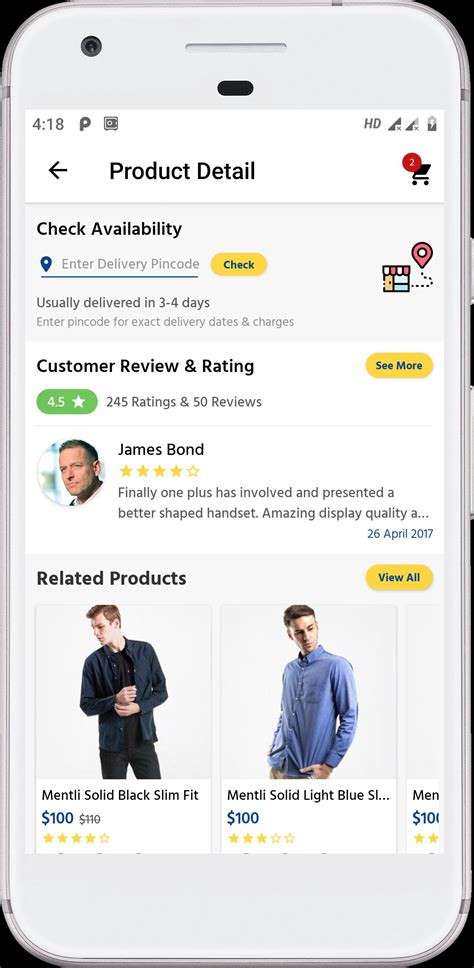Tap the 245 Ratings & 50 Reviews text
This screenshot has width=474, height=968.
pyautogui.click(x=184, y=402)
